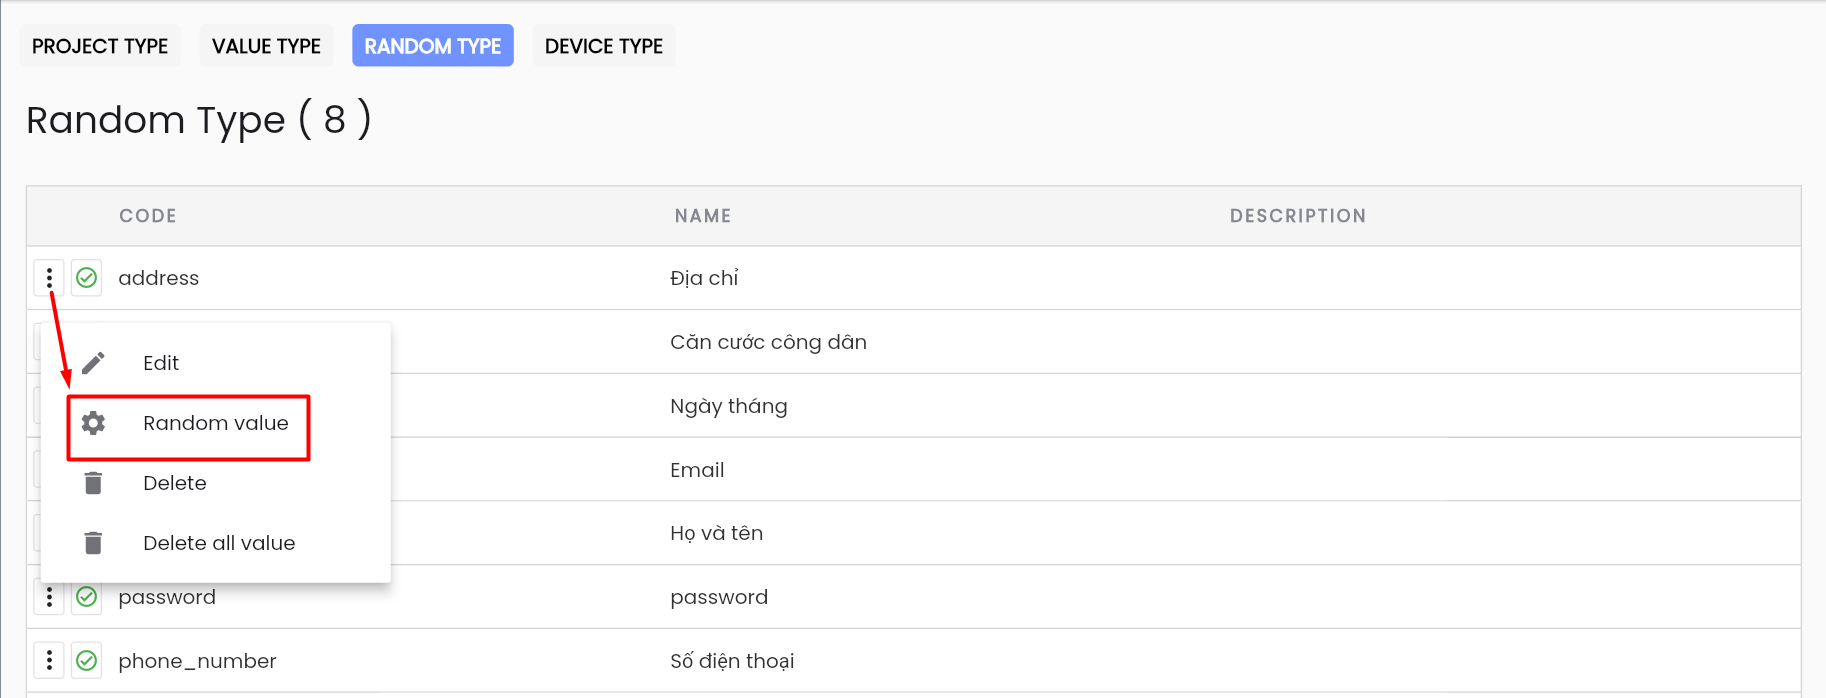This screenshot has width=1826, height=698.
Task: Click the password code cell
Action: [x=167, y=597]
